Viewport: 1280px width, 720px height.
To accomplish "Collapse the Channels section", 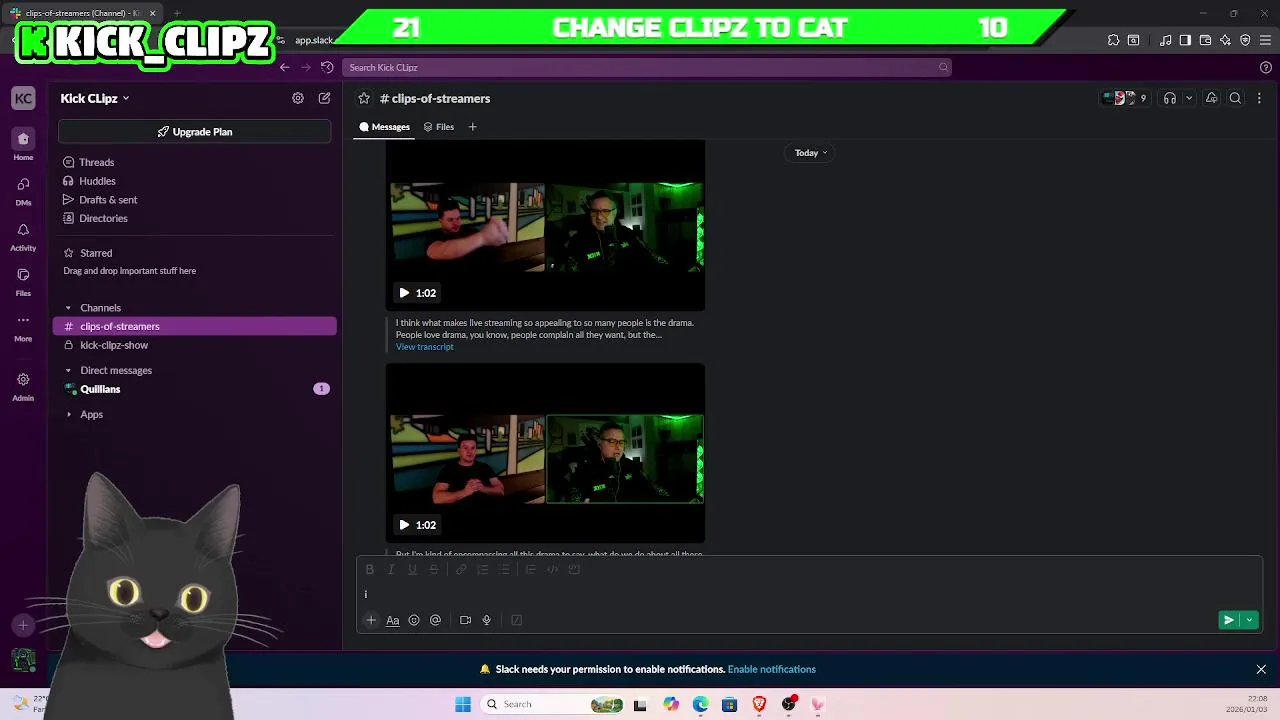I will [68, 308].
